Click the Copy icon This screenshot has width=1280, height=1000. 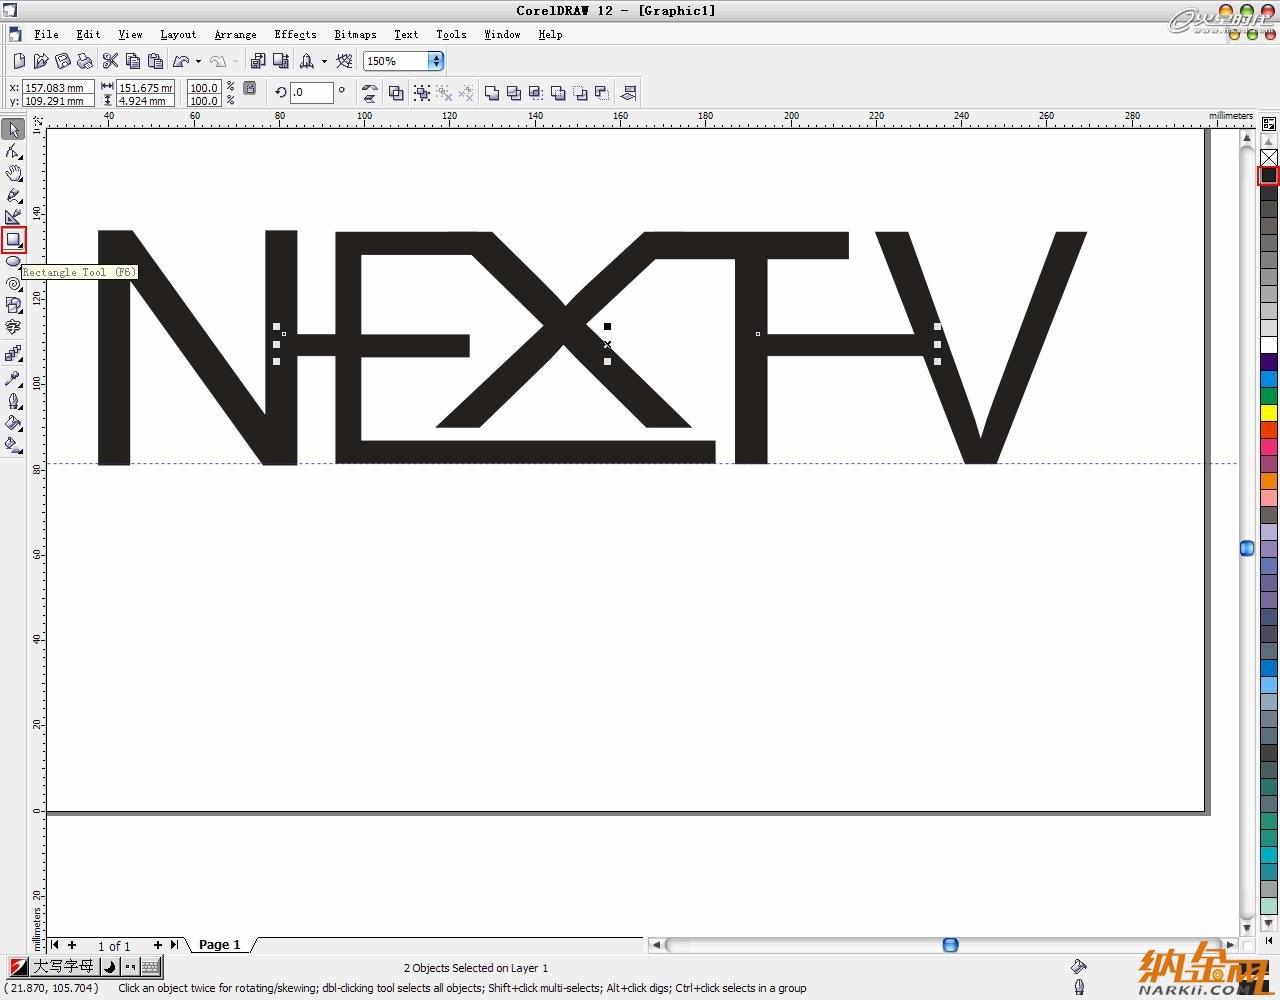[133, 61]
